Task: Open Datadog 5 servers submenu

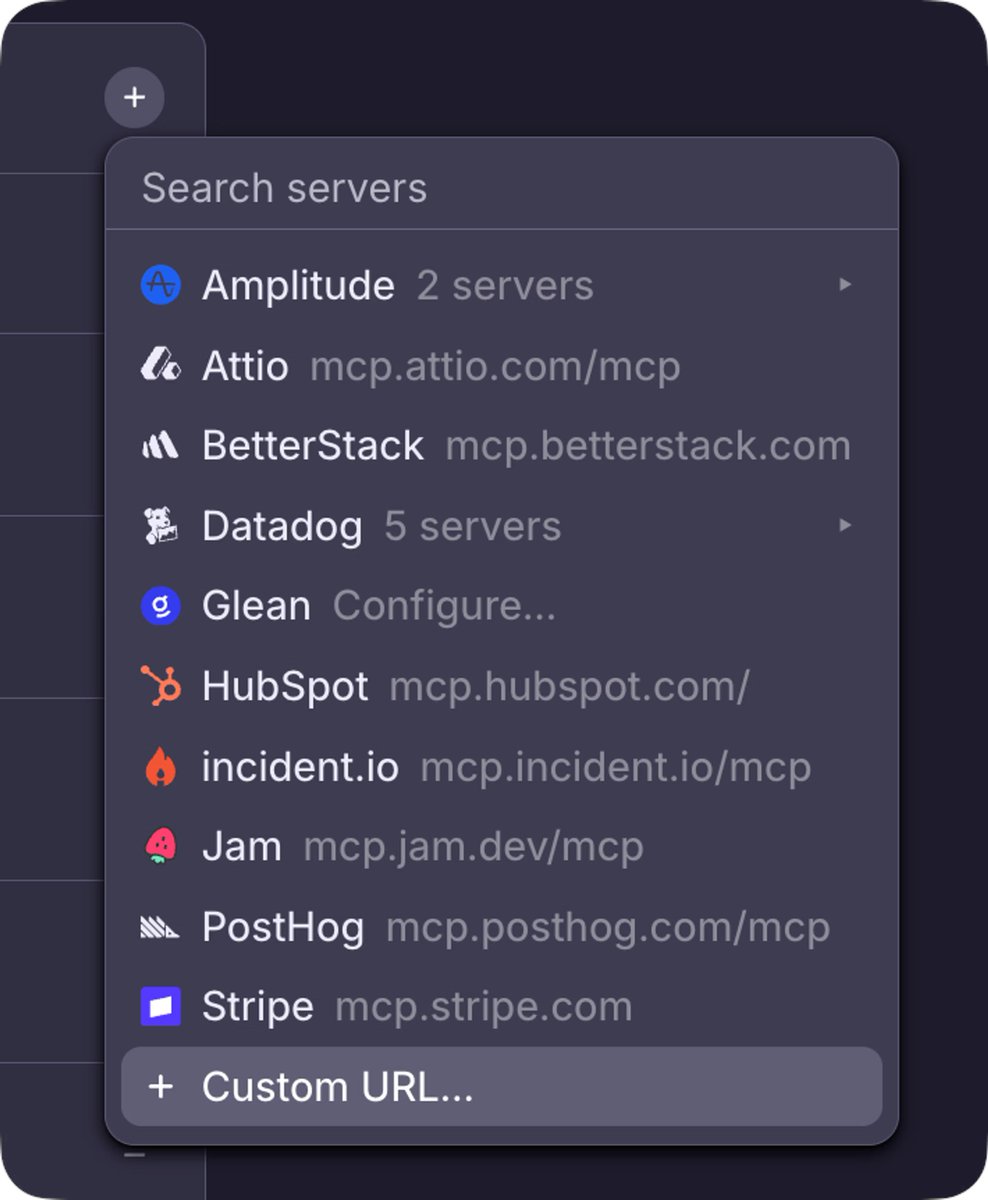Action: pyautogui.click(x=501, y=526)
